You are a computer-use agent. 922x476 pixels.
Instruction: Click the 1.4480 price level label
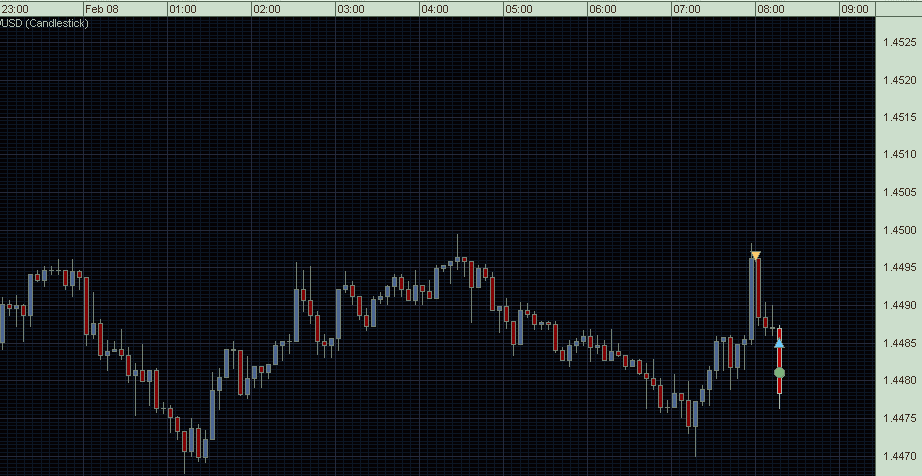point(900,380)
